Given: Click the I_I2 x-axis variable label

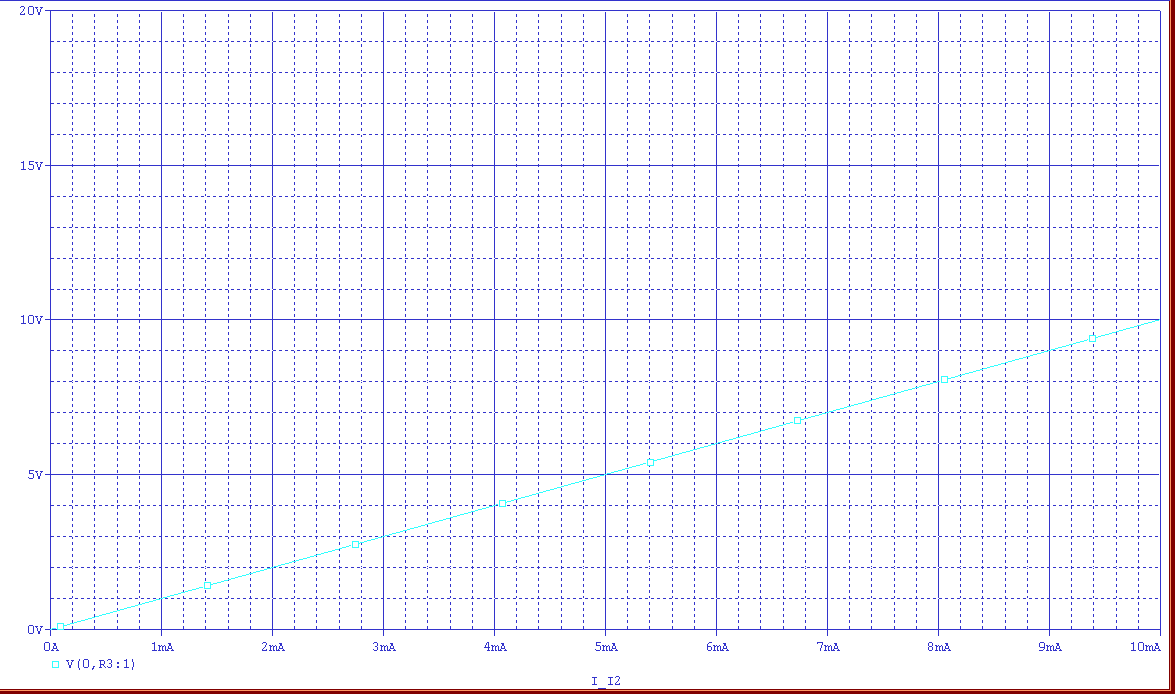Looking at the screenshot, I should (606, 681).
